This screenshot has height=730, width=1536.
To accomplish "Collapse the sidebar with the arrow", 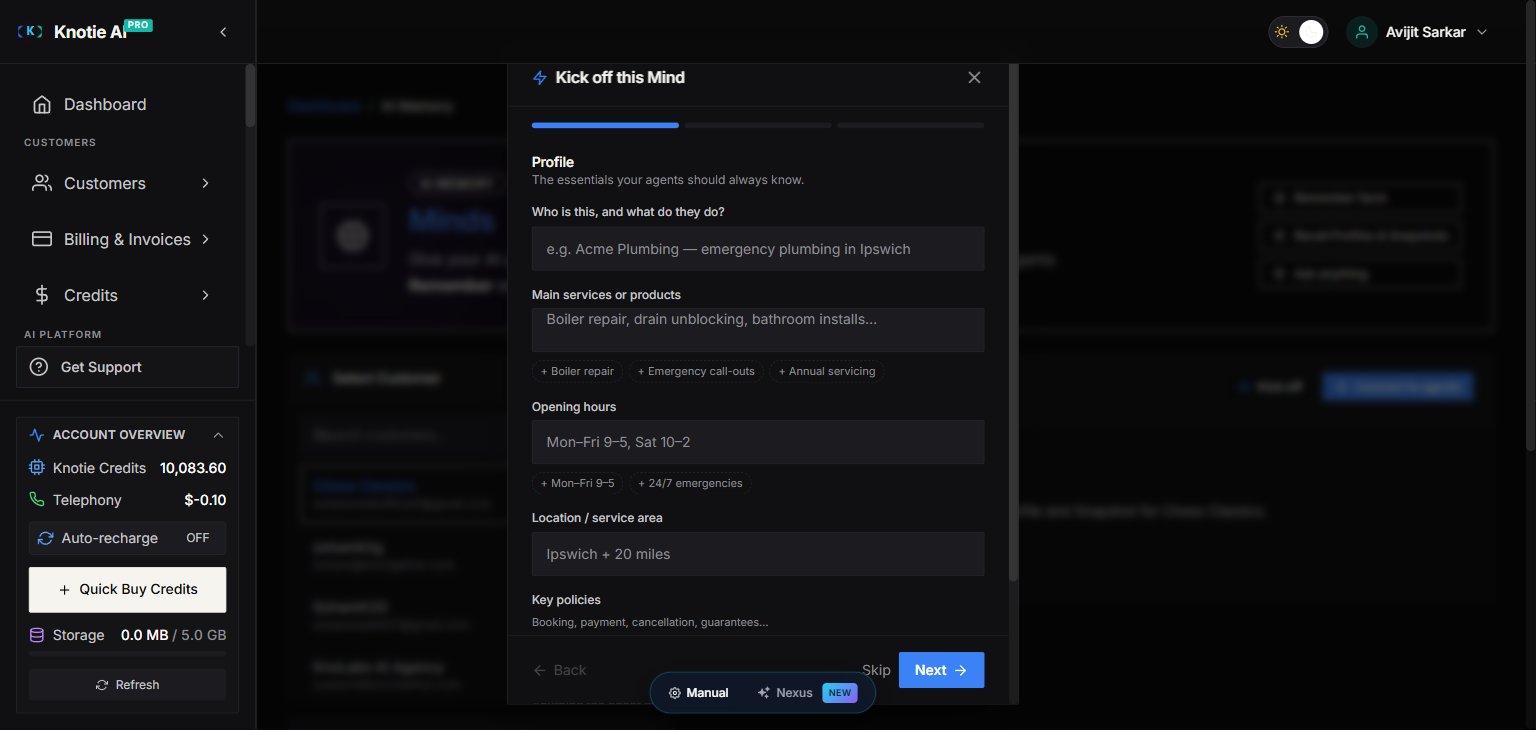I will [223, 32].
